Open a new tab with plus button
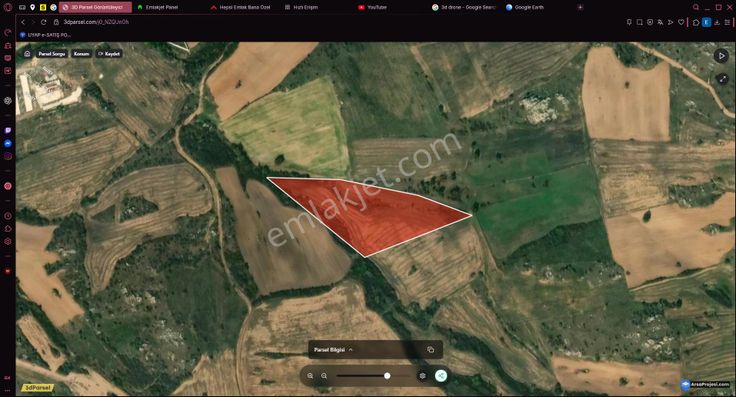 580,8
